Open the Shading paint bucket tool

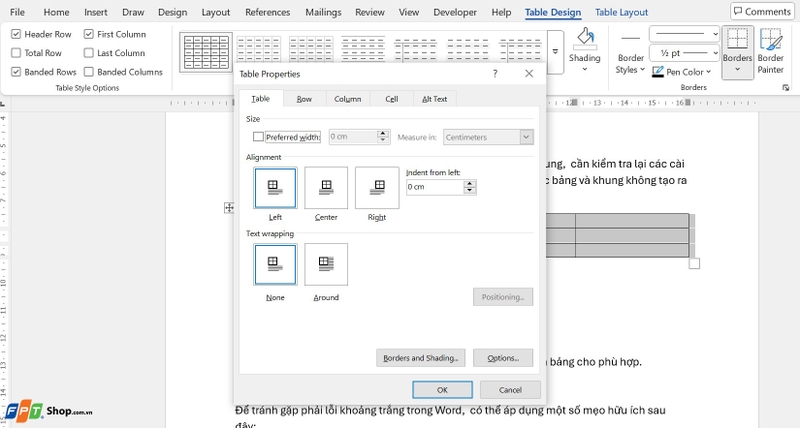[x=585, y=39]
